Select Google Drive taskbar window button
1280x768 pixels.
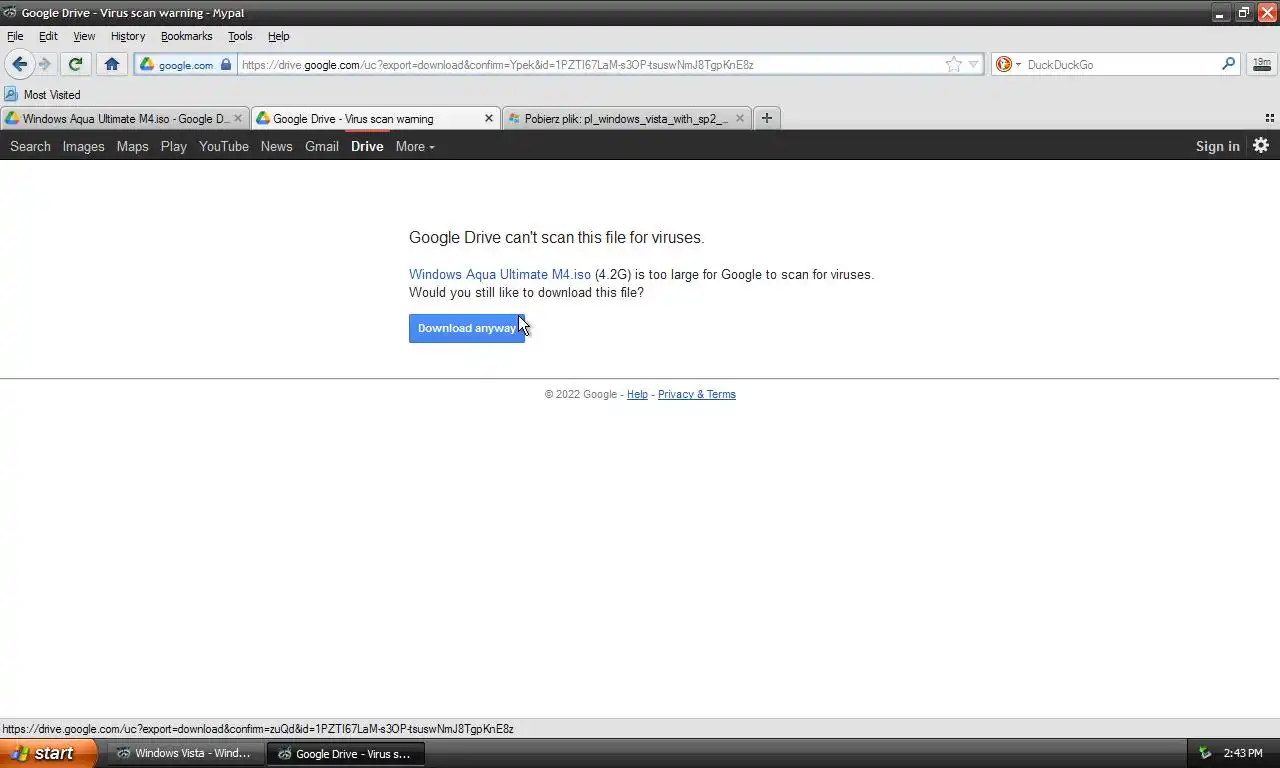[x=346, y=753]
